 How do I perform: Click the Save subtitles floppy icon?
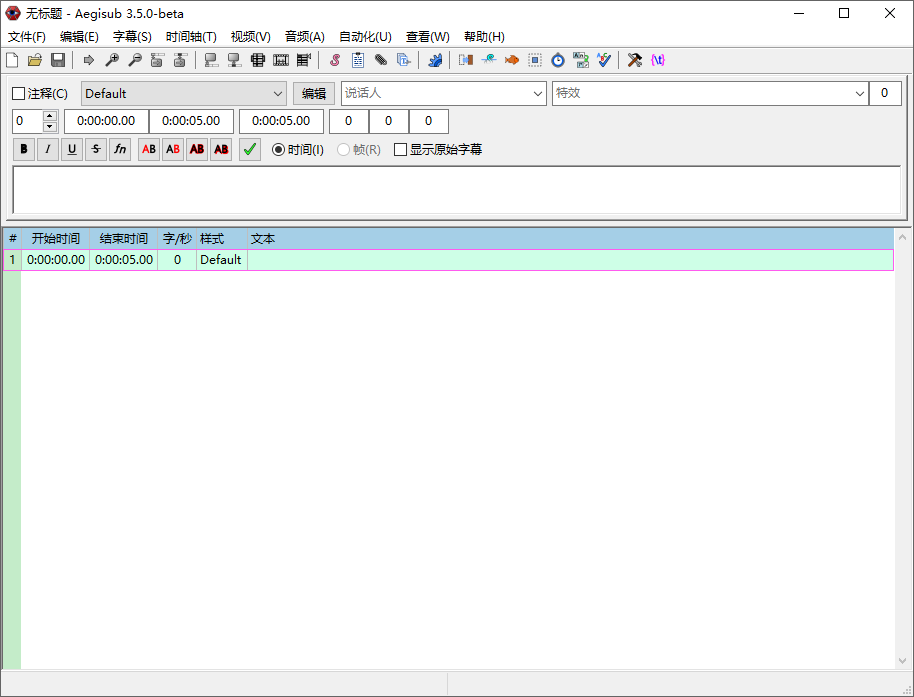coord(58,60)
